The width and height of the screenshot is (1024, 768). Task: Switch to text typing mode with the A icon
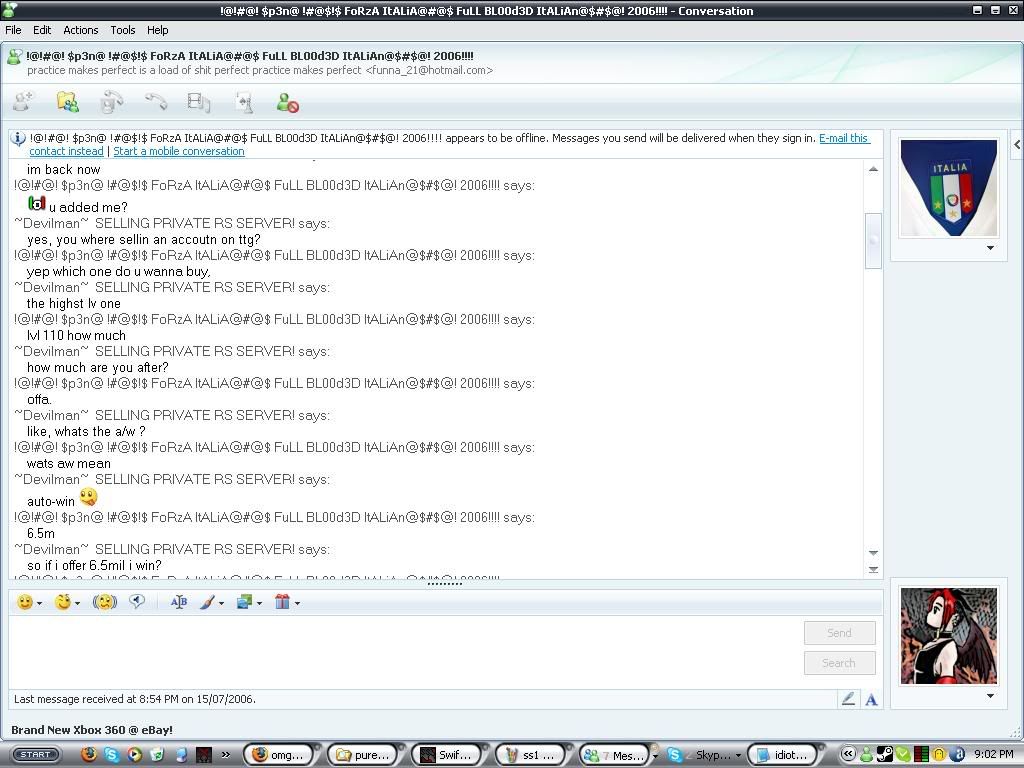click(871, 699)
